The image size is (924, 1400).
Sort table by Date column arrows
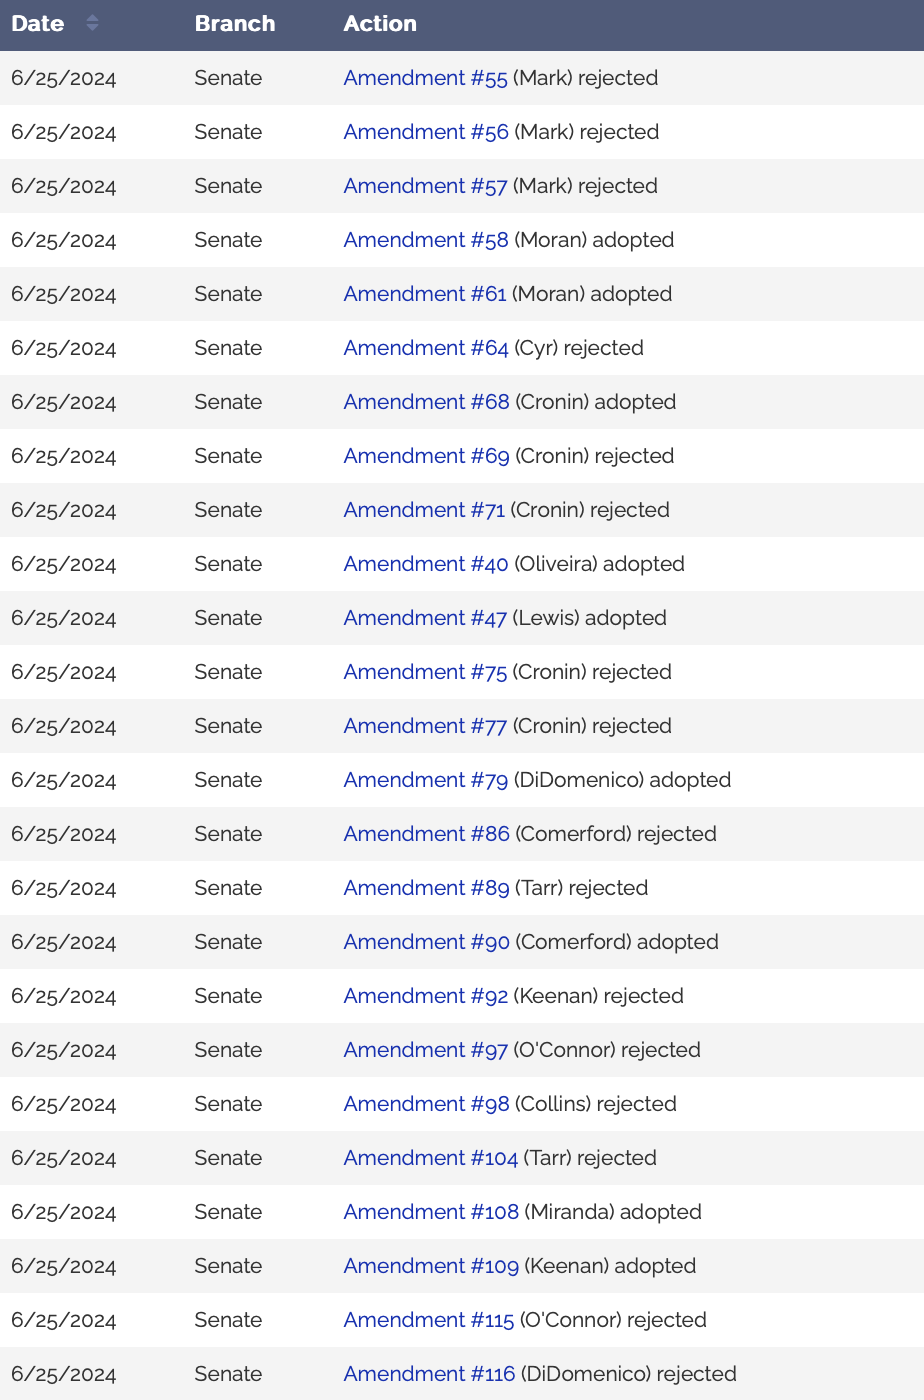(x=92, y=23)
